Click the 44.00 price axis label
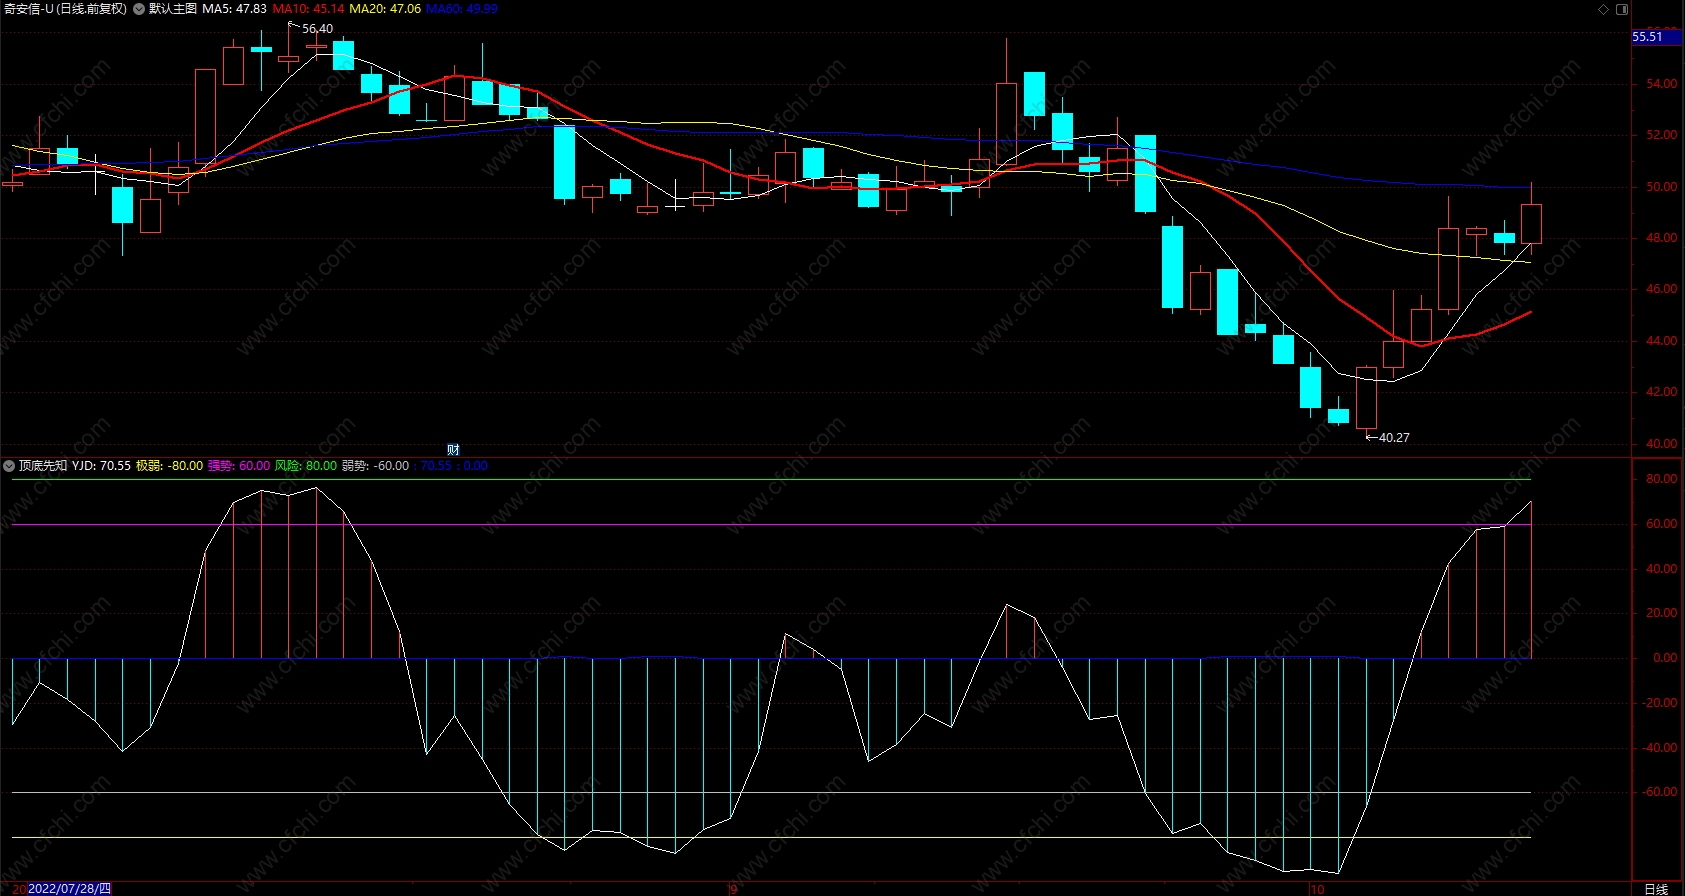 (x=1662, y=341)
